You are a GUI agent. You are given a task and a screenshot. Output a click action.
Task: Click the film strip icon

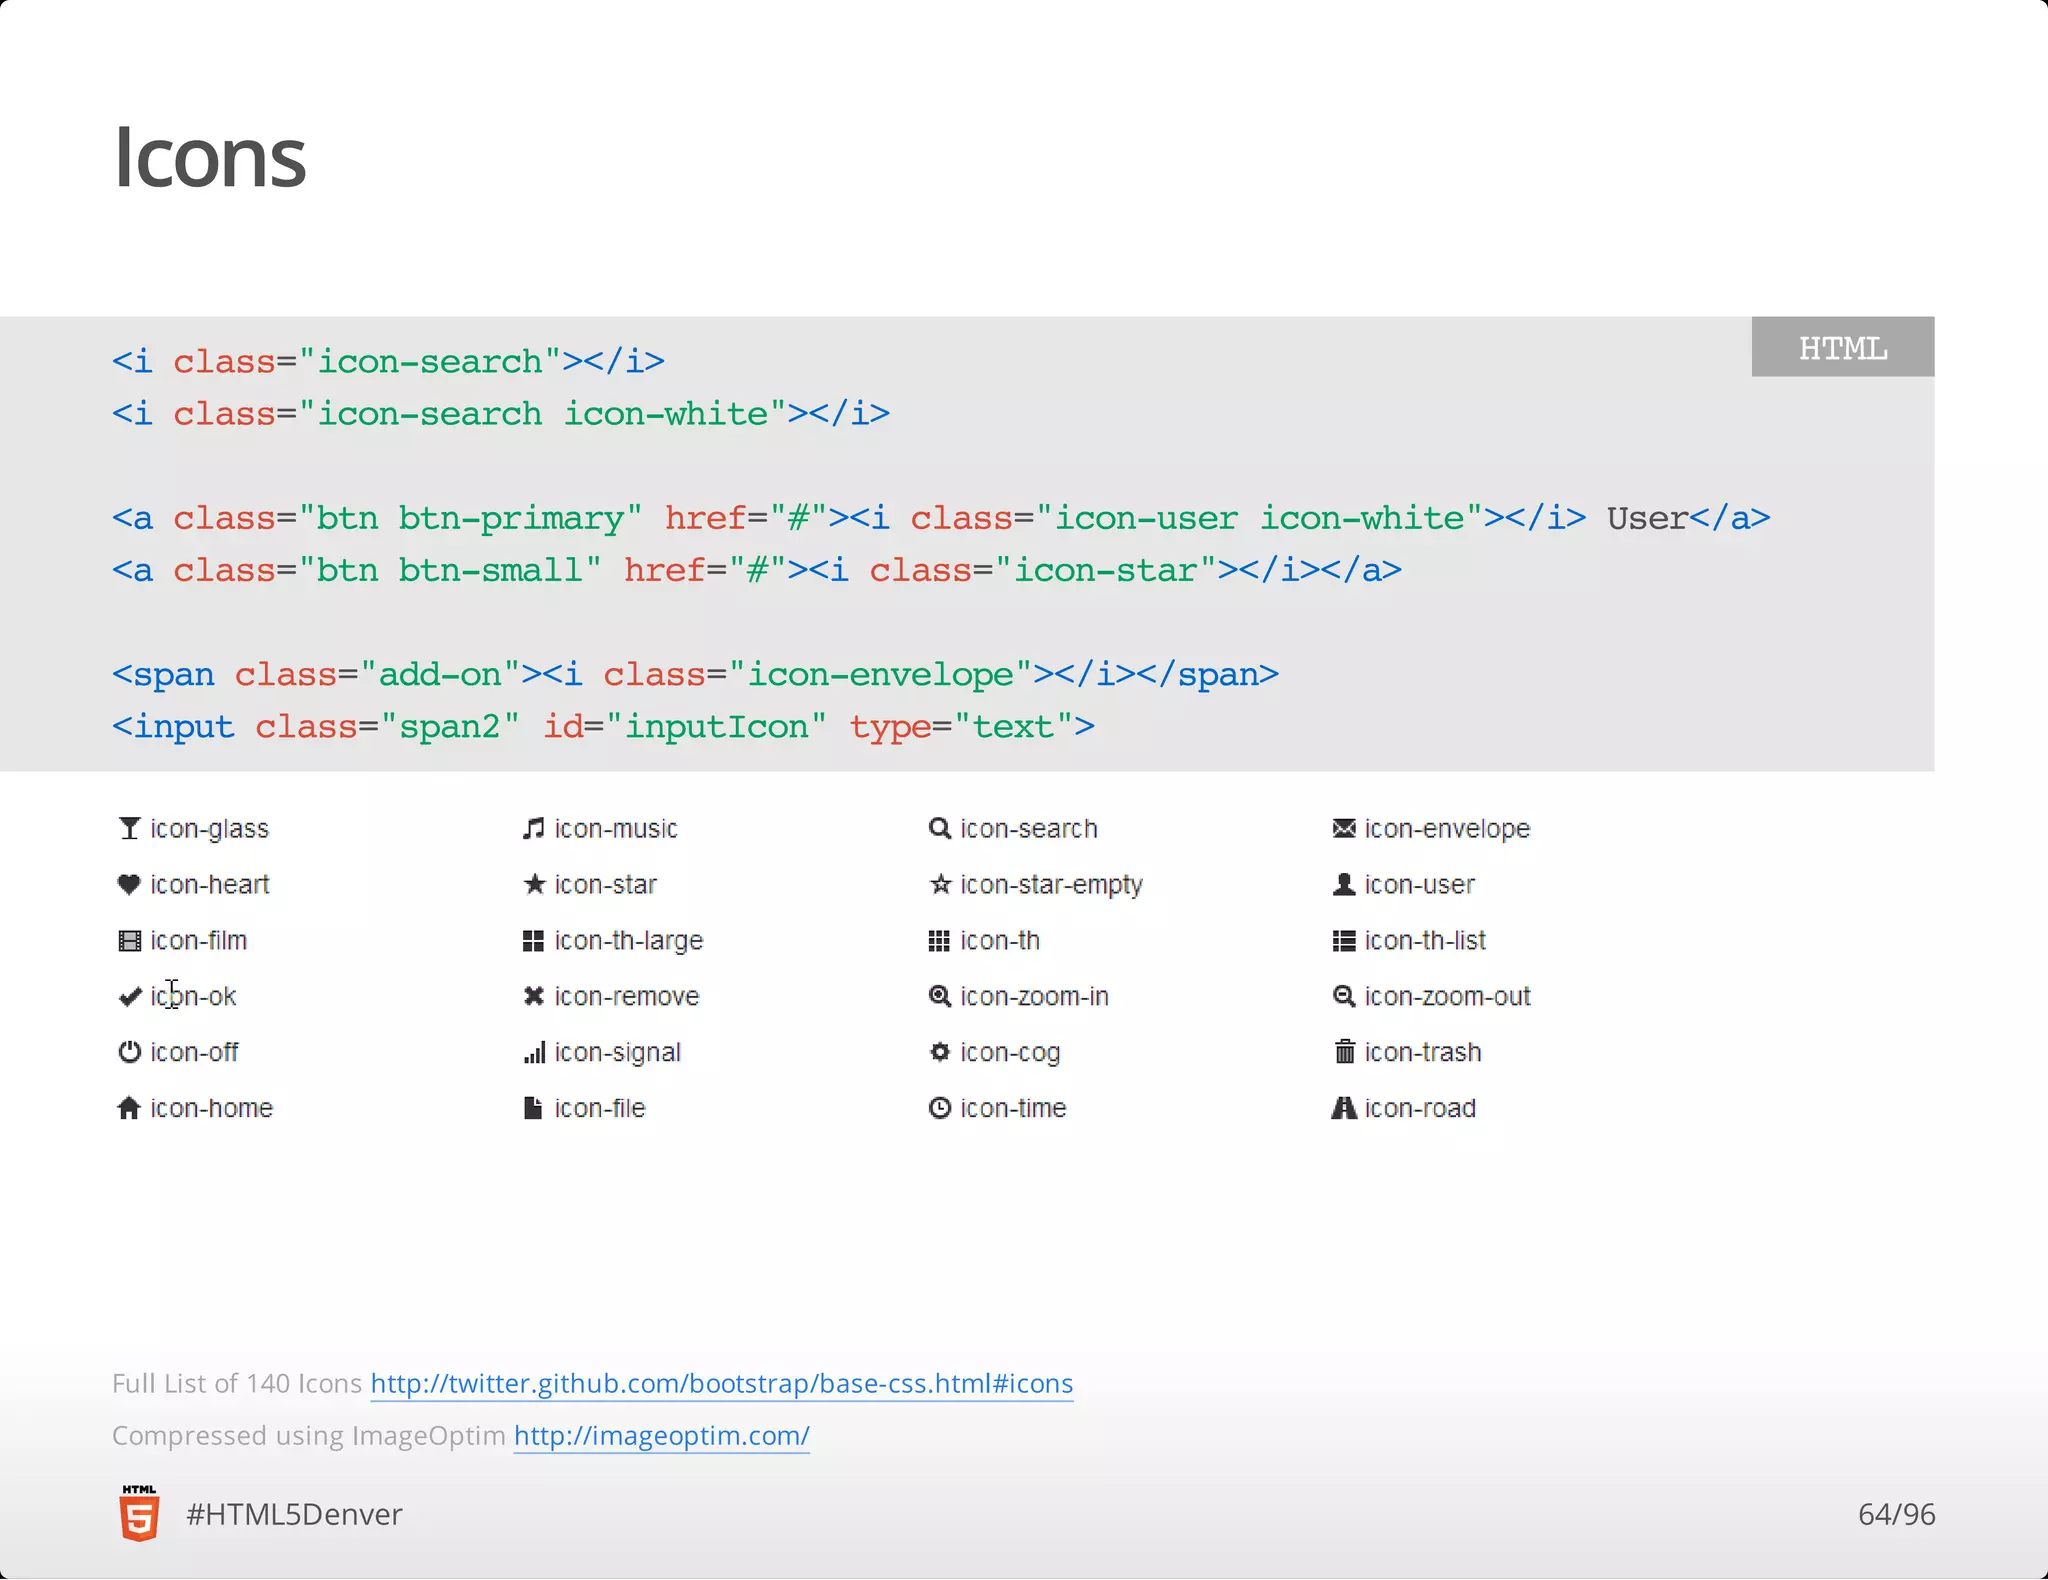click(x=129, y=941)
